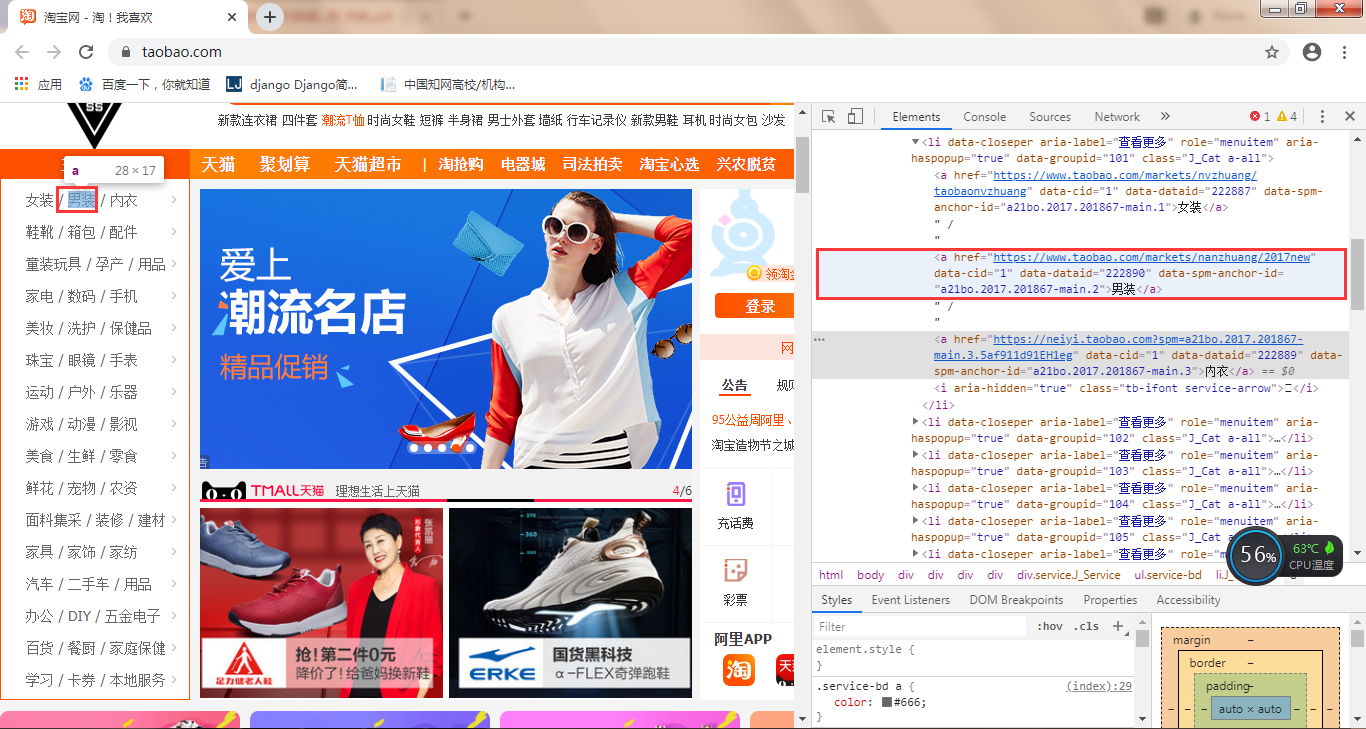Screen dimensions: 1366x729
Task: Switch to the Console tab
Action: point(985,117)
